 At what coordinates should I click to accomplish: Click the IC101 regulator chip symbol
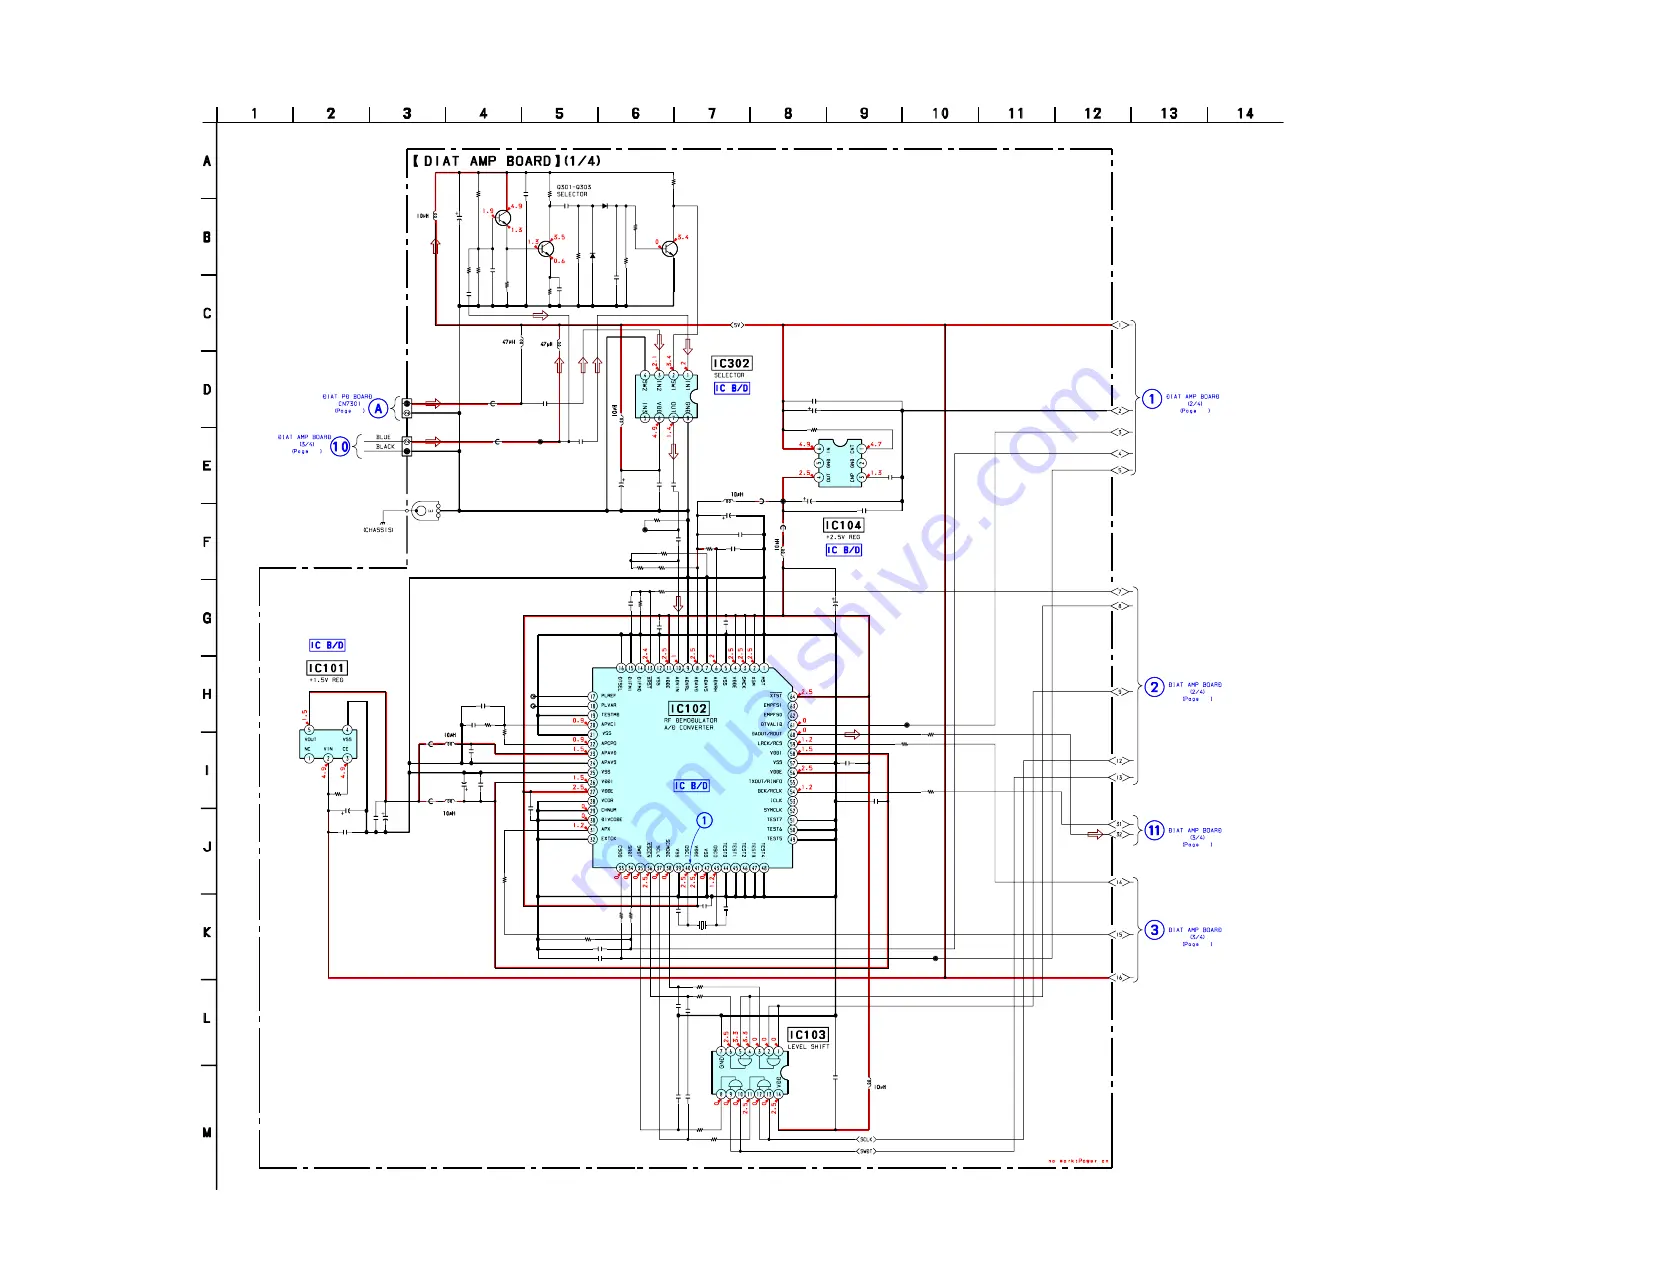[x=328, y=744]
